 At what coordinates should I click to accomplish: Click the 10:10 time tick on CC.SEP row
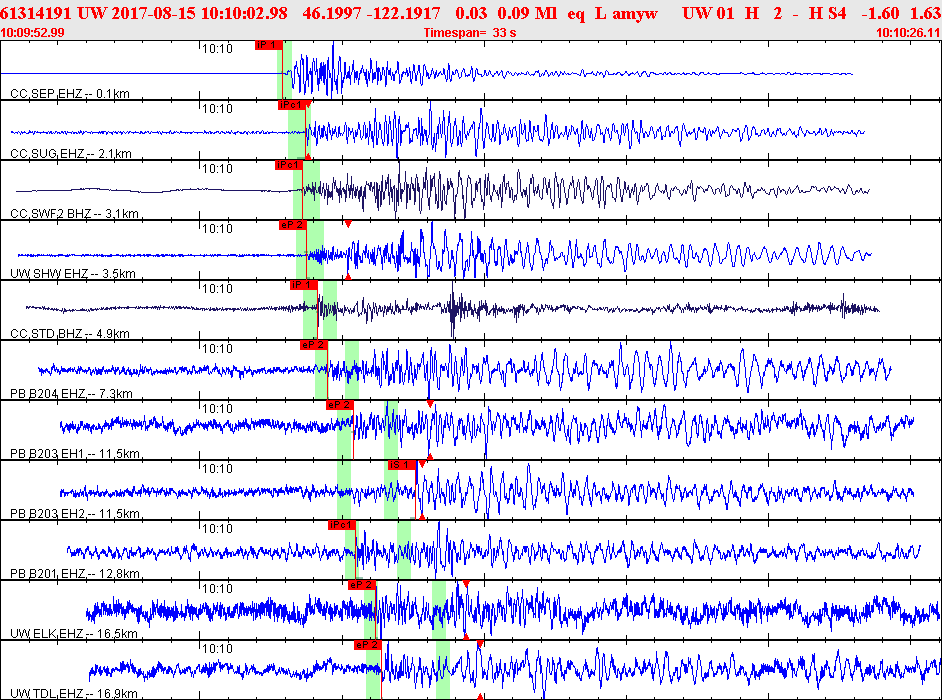217,49
